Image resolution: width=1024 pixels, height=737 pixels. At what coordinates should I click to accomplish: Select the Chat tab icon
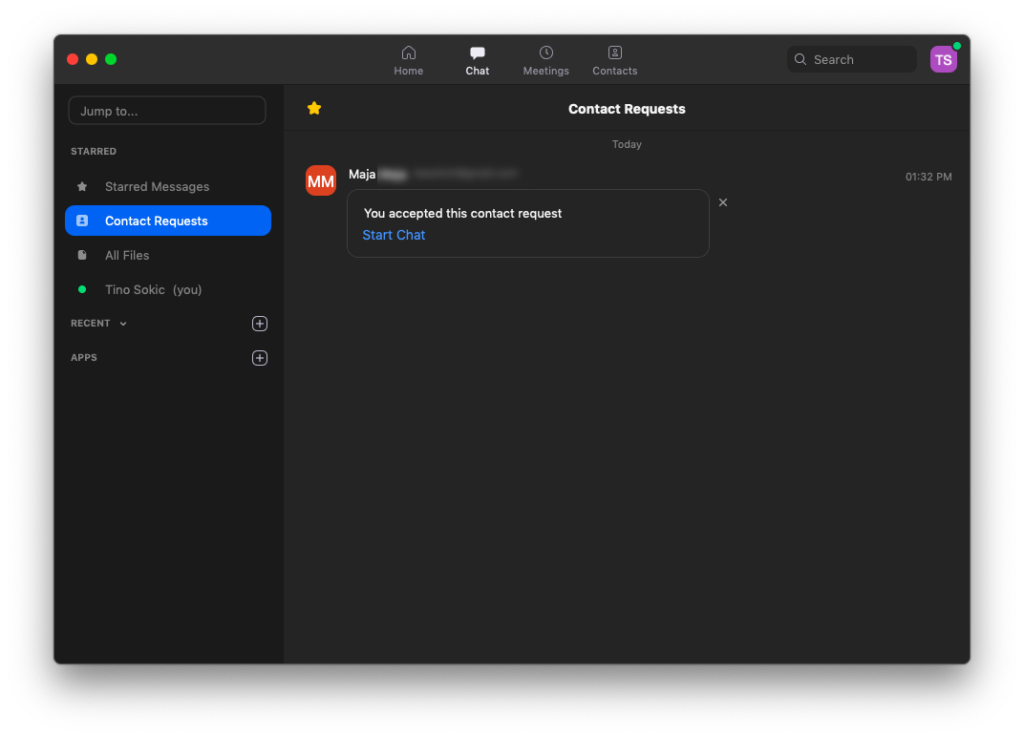point(477,54)
